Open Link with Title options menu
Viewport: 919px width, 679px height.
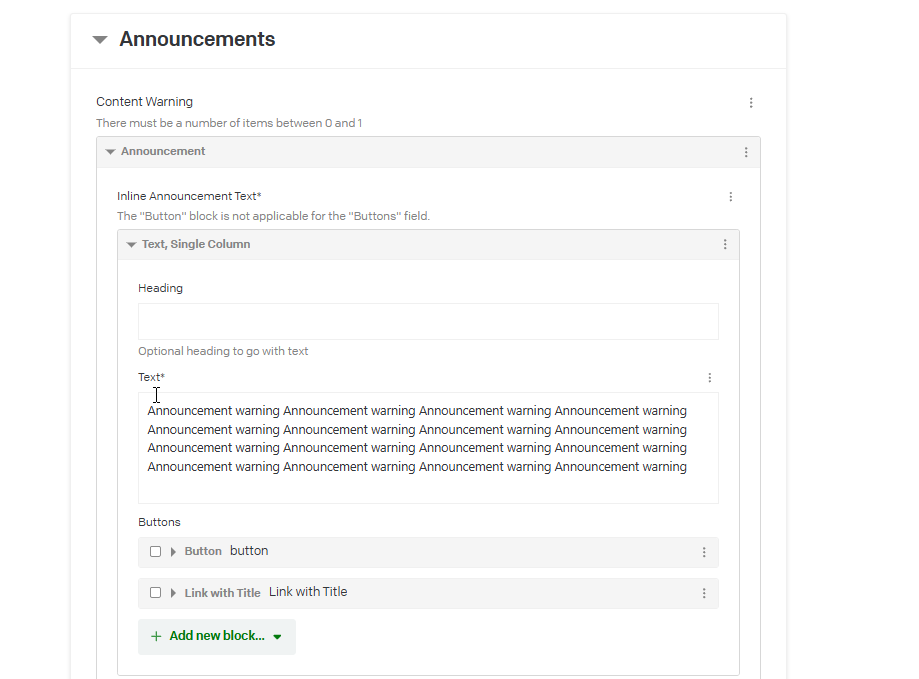(x=704, y=593)
